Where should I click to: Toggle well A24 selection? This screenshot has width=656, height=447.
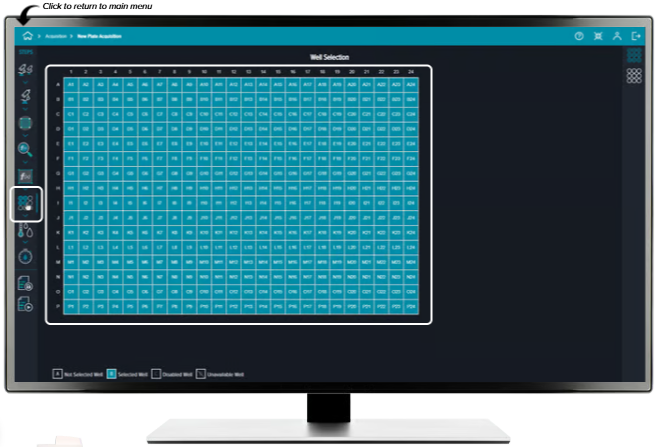411,85
